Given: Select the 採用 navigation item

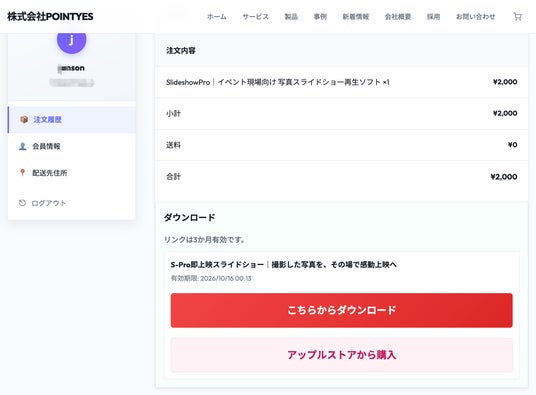Looking at the screenshot, I should (433, 16).
